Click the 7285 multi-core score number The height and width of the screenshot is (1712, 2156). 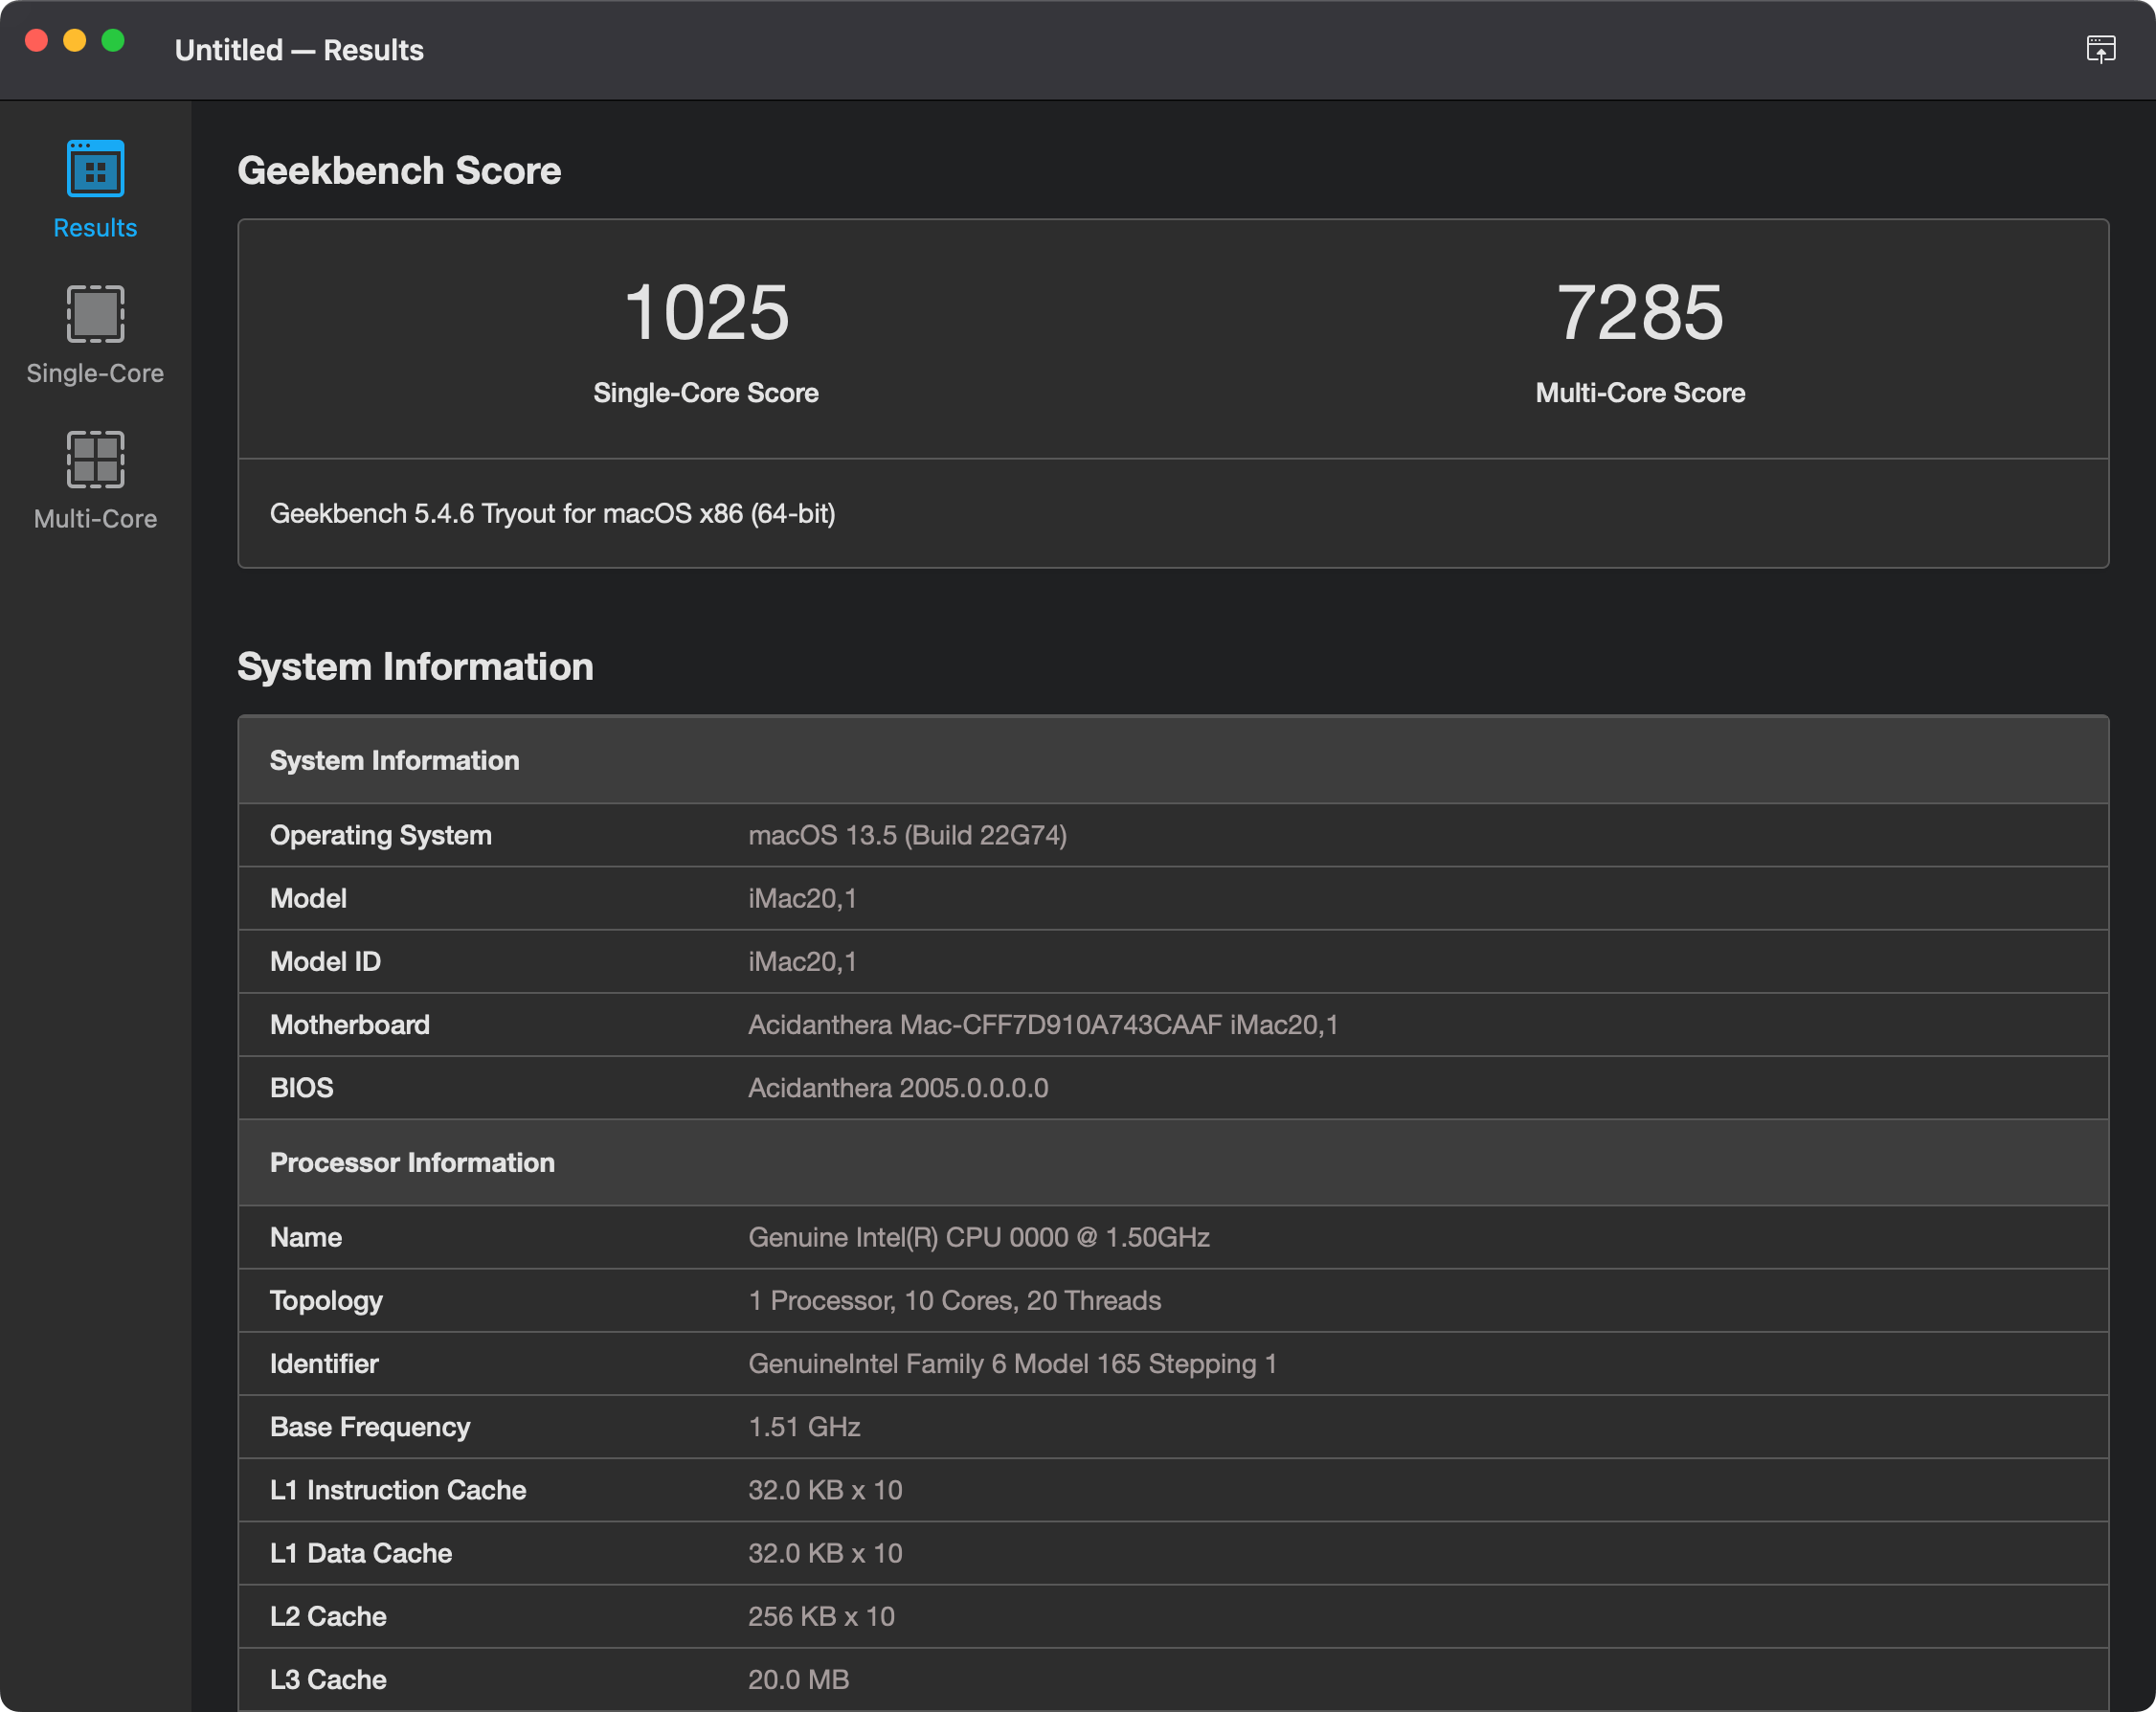click(1640, 313)
